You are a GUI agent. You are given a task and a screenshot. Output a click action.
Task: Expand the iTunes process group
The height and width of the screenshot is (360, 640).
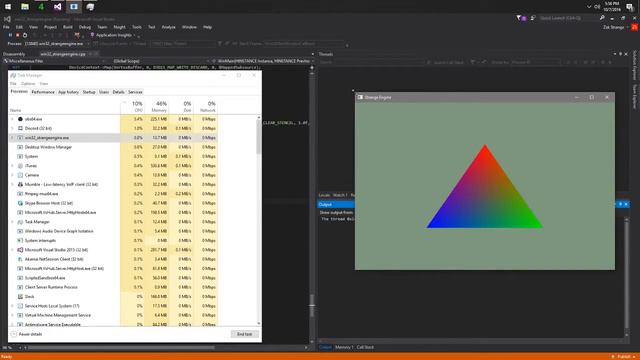pos(12,166)
